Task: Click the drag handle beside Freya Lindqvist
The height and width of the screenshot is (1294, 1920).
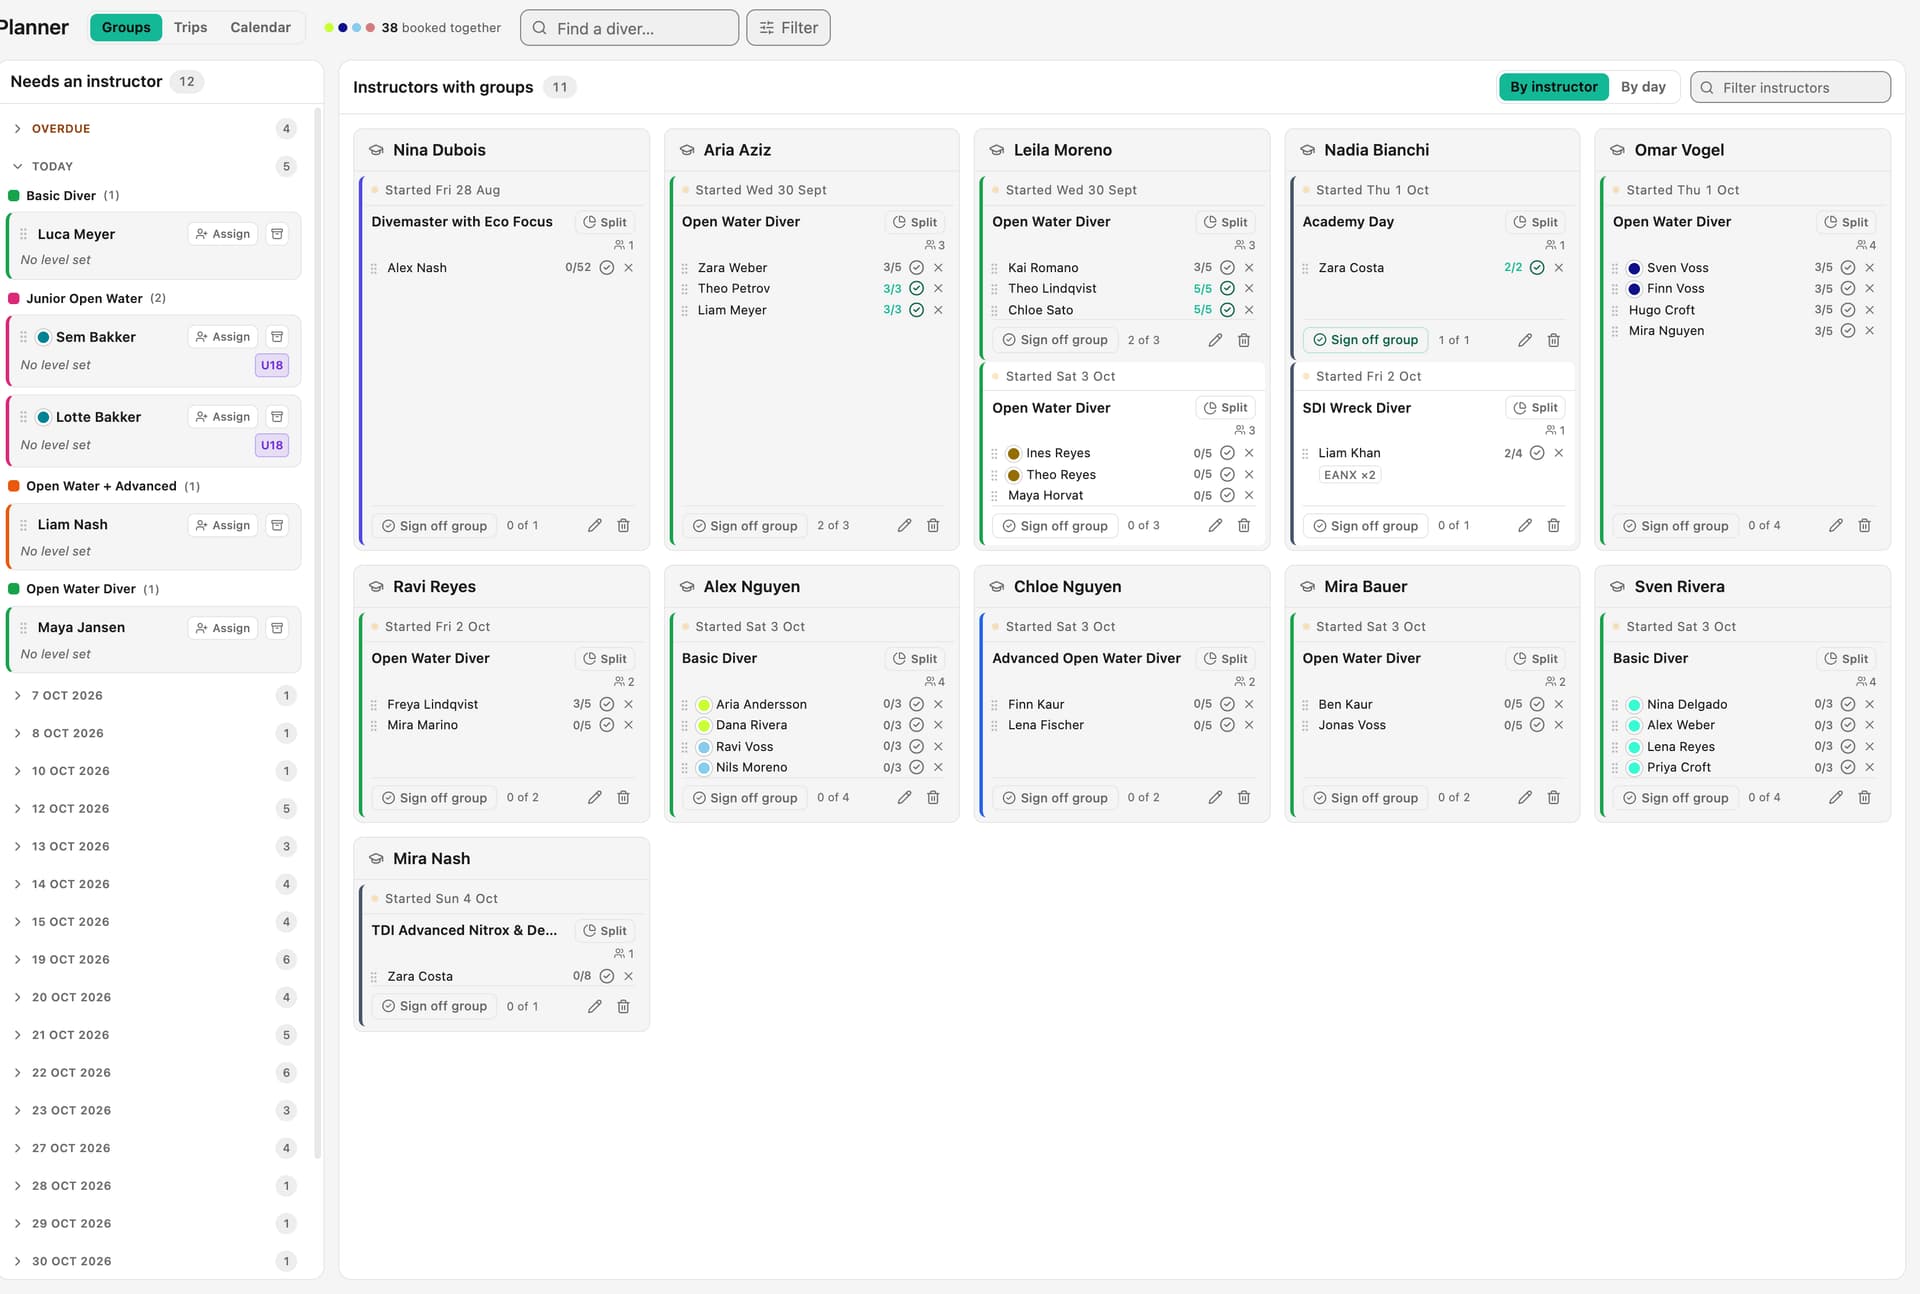Action: click(374, 705)
